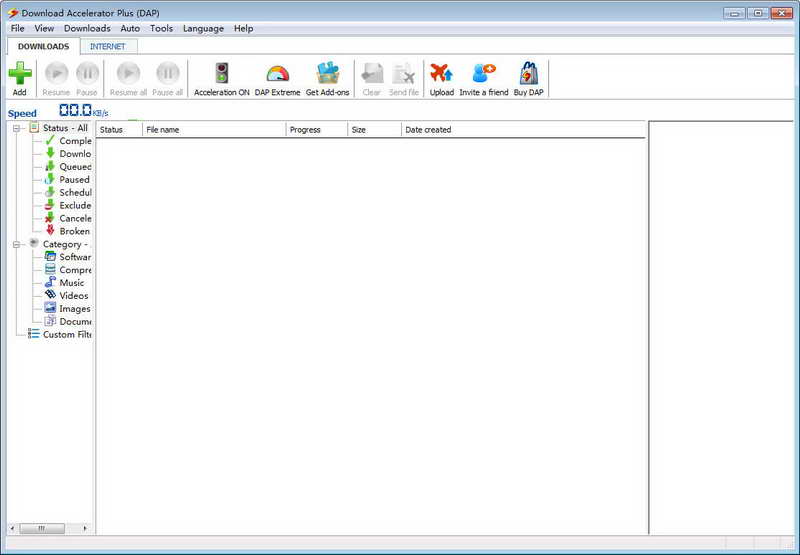This screenshot has width=800, height=555.
Task: Select the Videos category
Action: coord(67,296)
